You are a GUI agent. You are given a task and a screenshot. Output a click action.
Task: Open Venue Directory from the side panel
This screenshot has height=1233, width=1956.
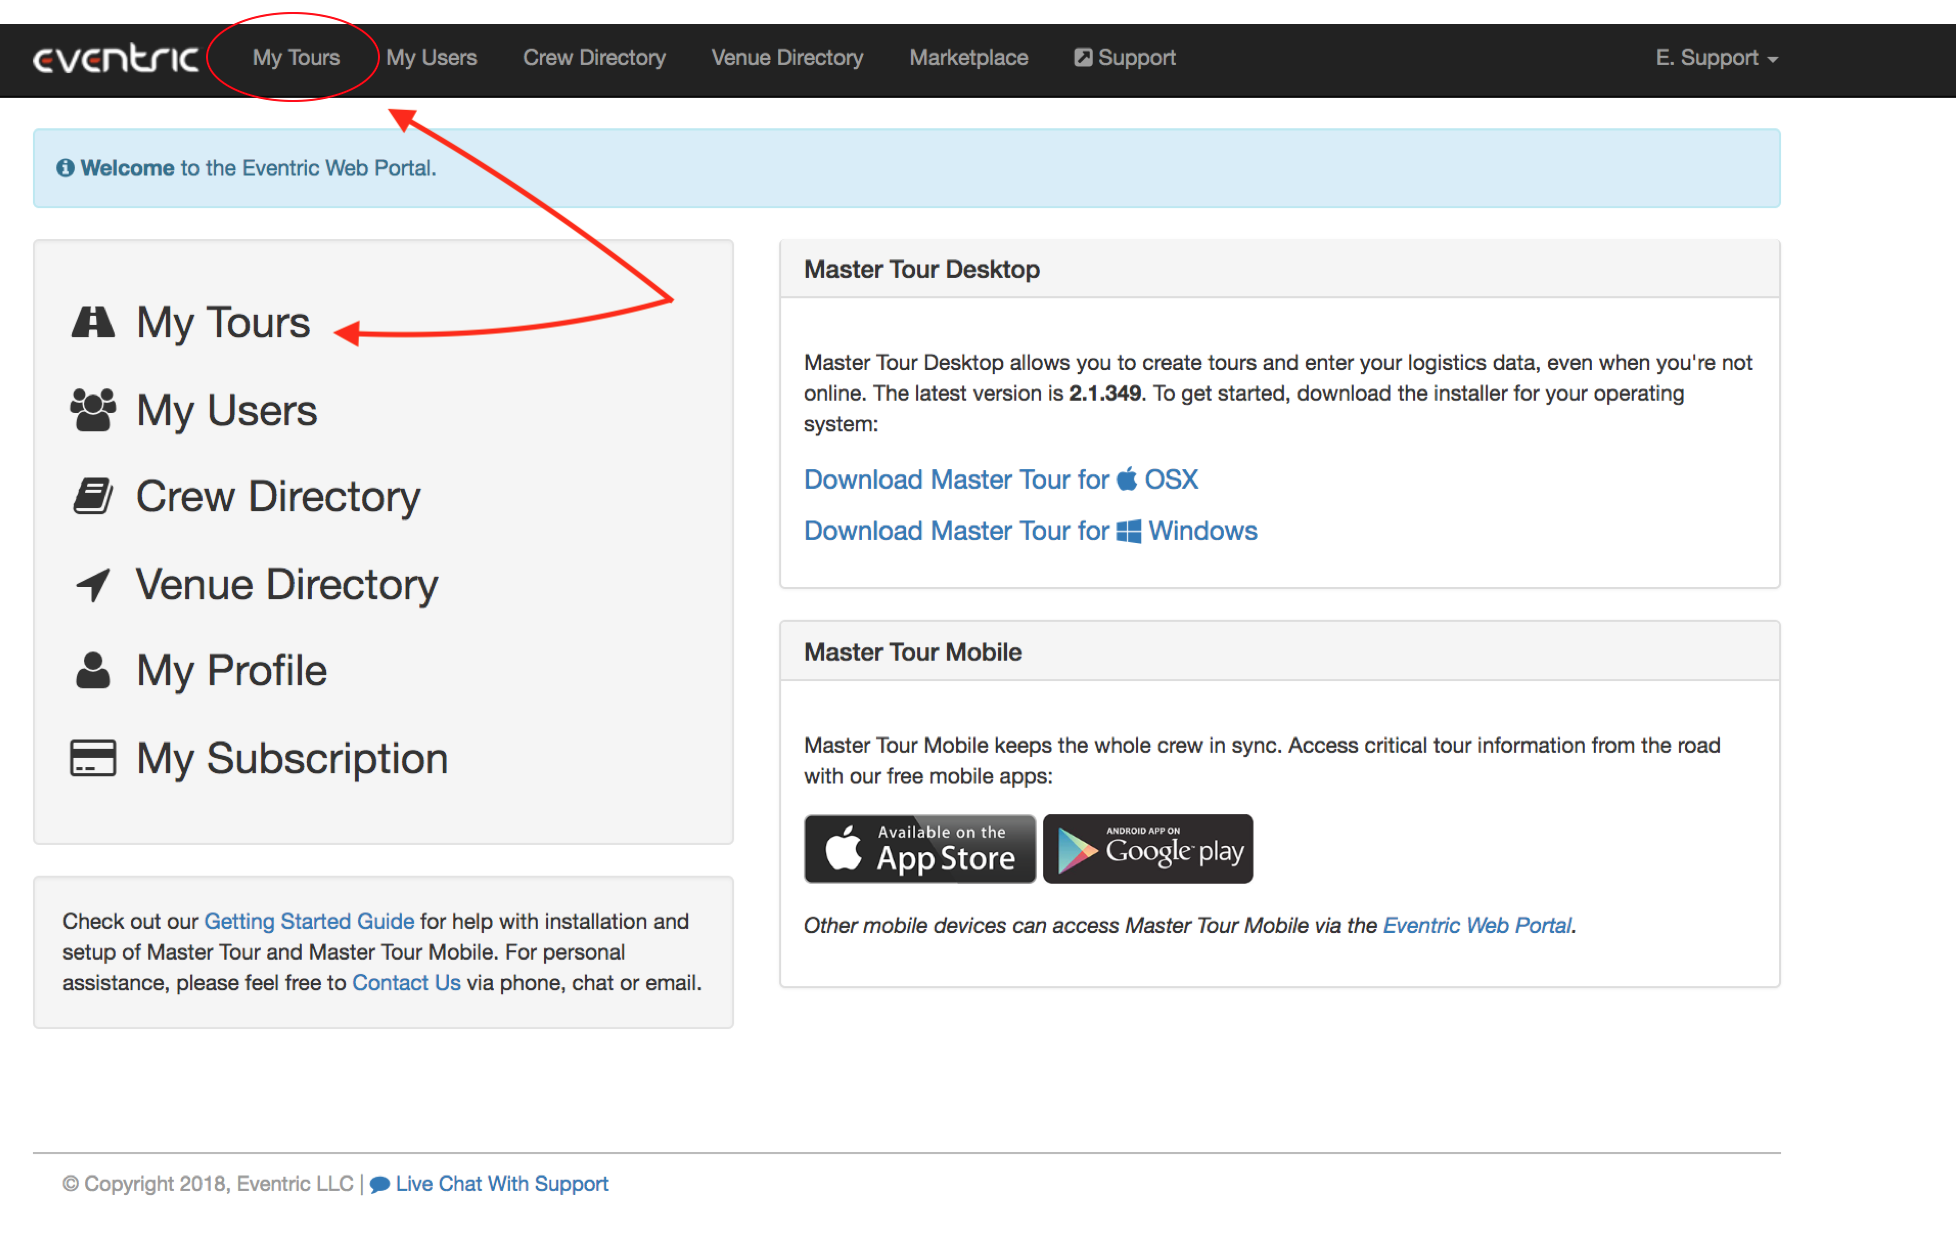pos(287,585)
